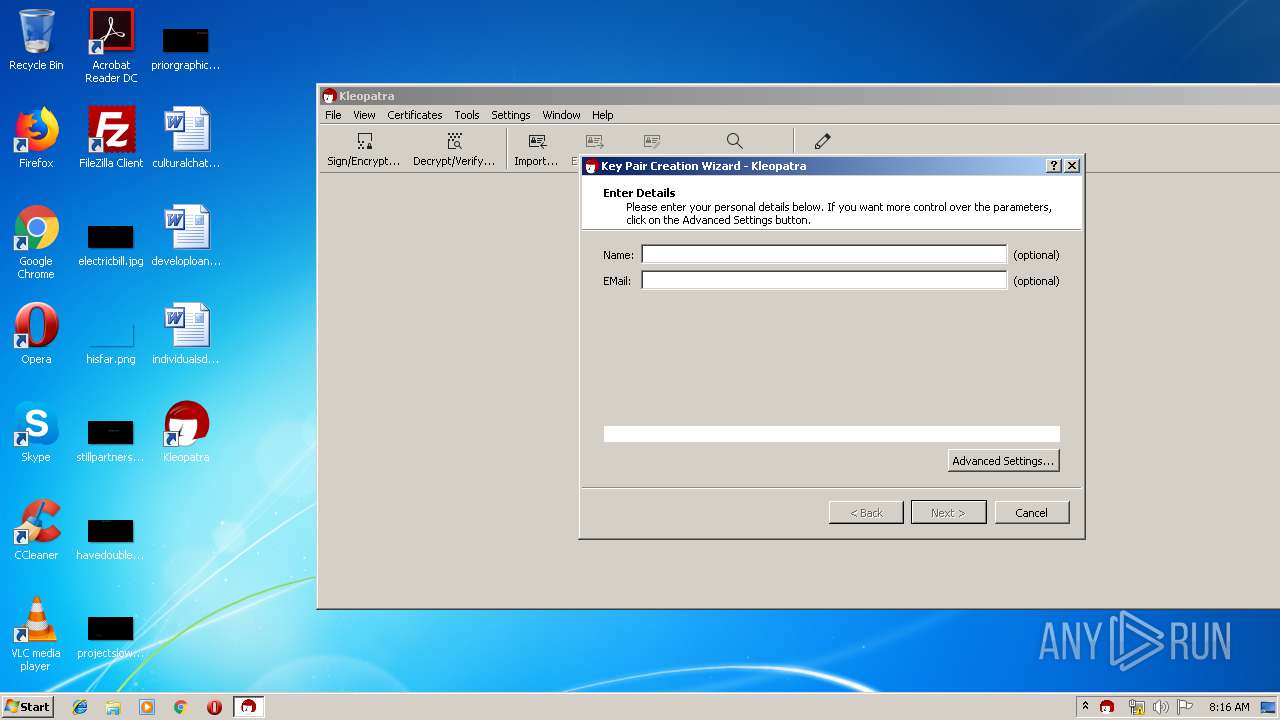1280x720 pixels.
Task: Click the Export certificate toolbar icon
Action: tap(594, 142)
